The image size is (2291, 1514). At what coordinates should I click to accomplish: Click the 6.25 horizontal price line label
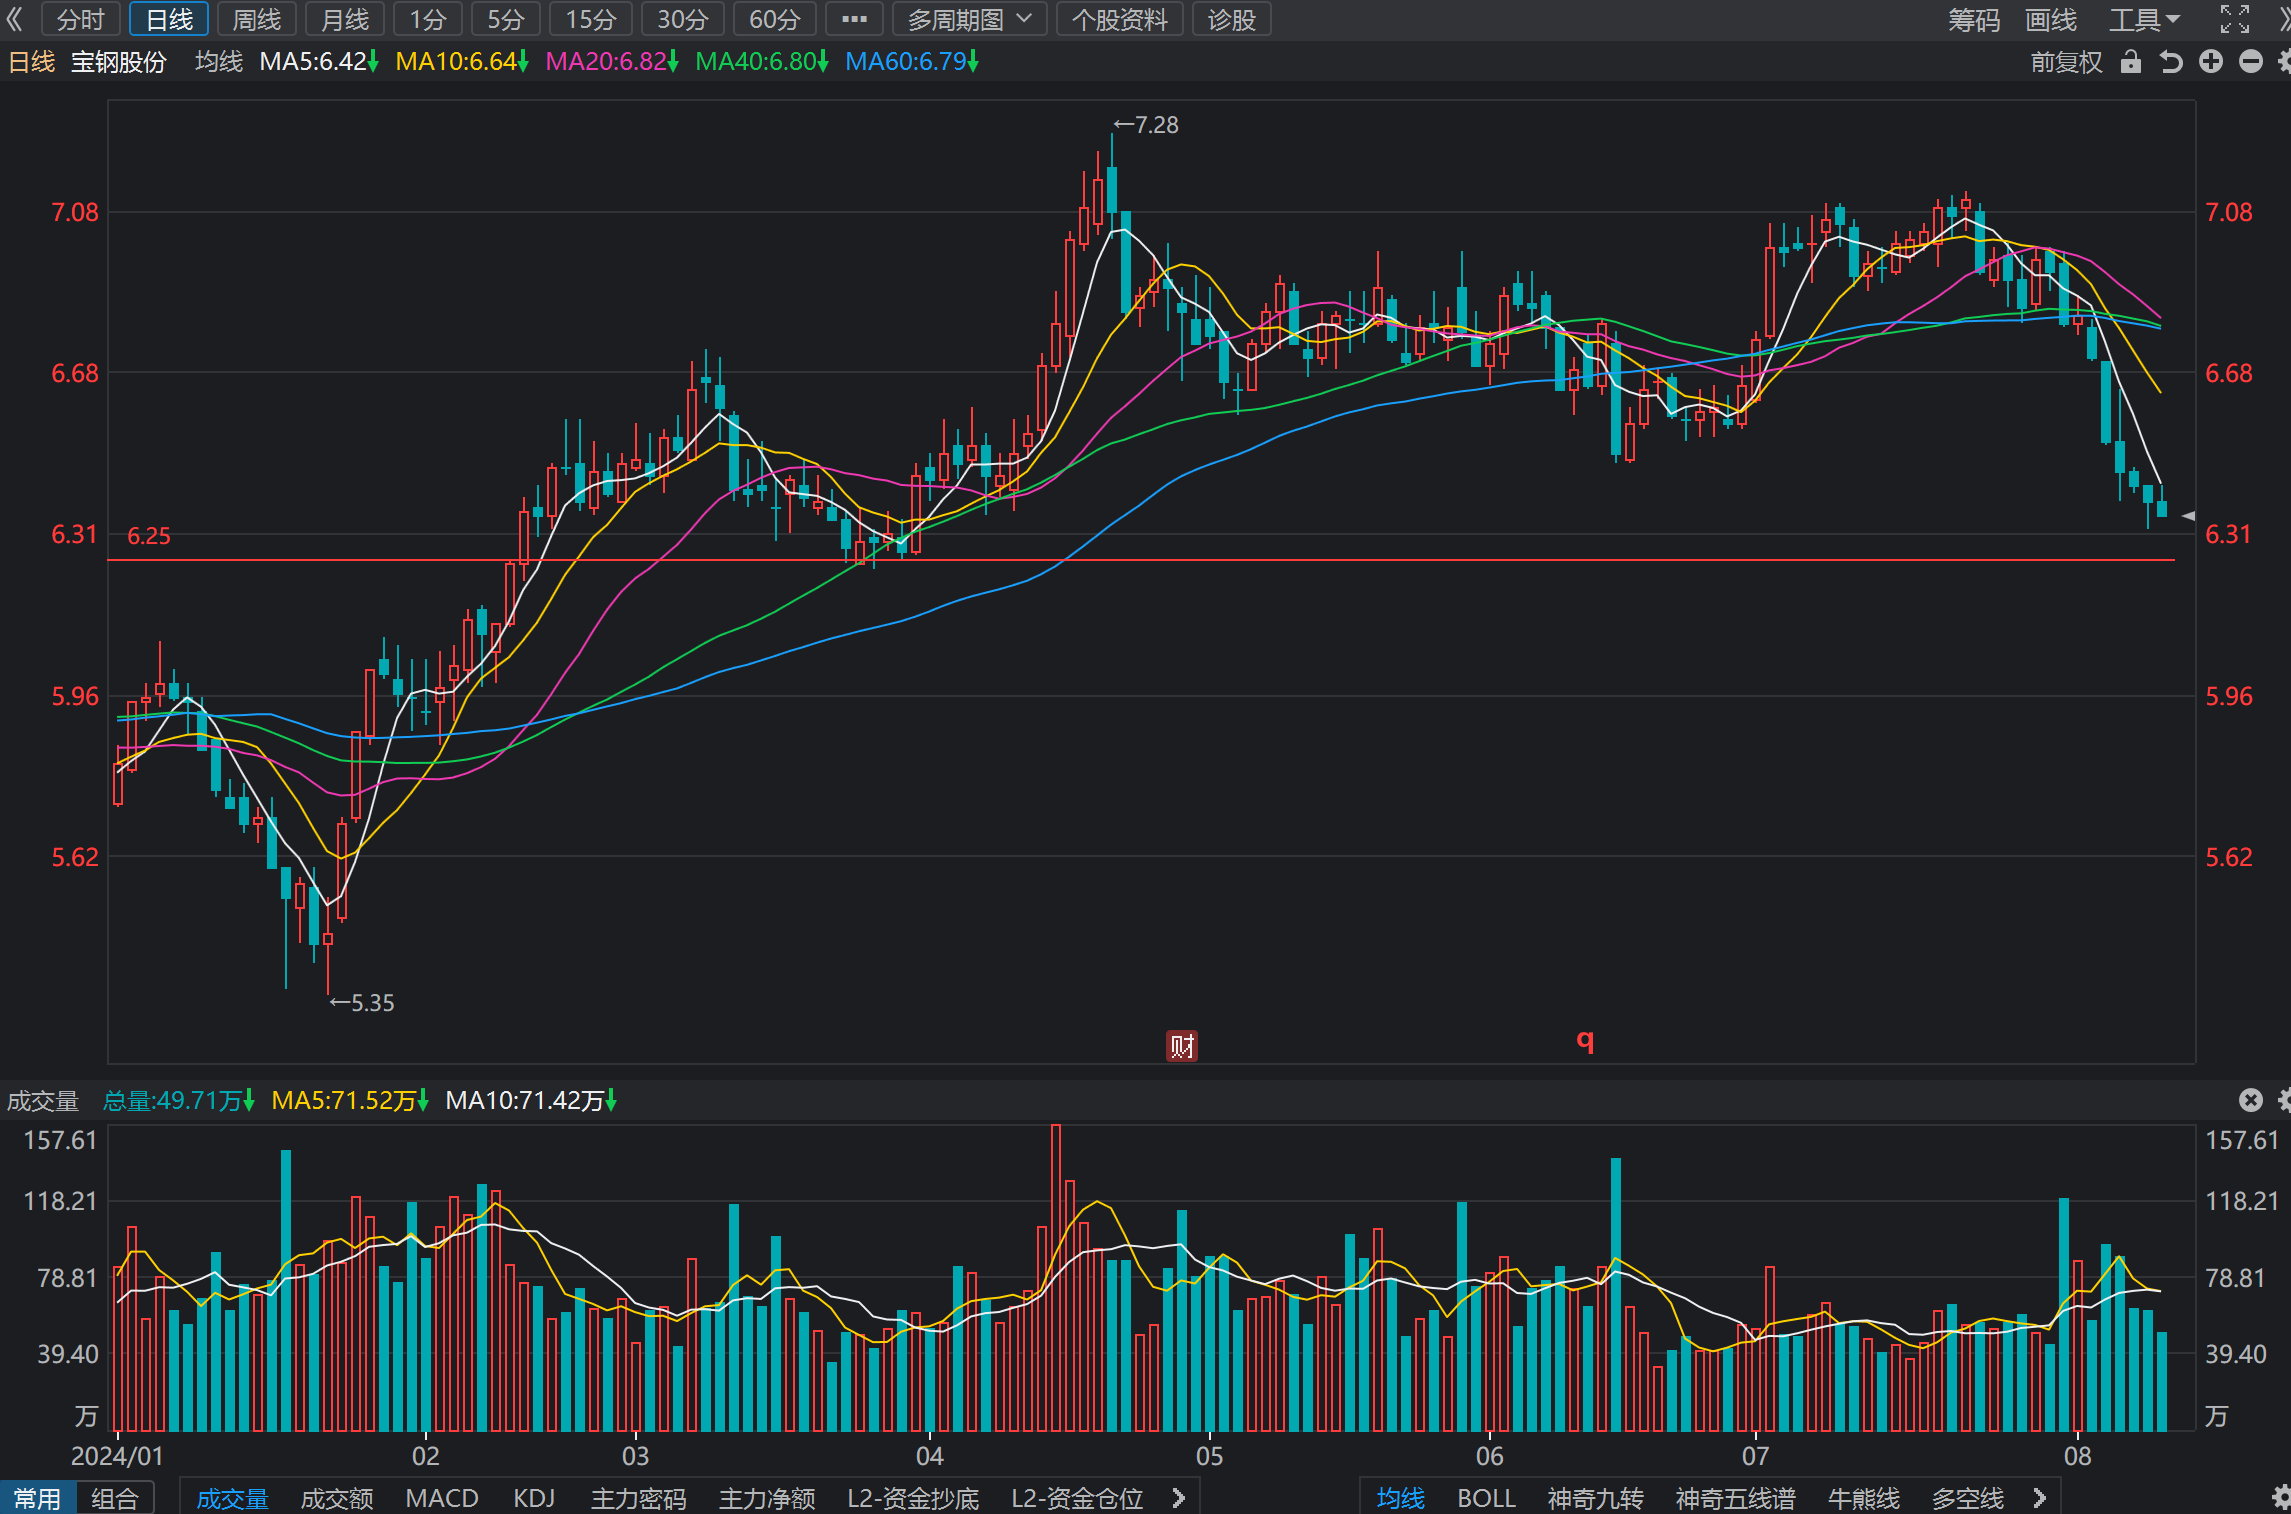149,536
